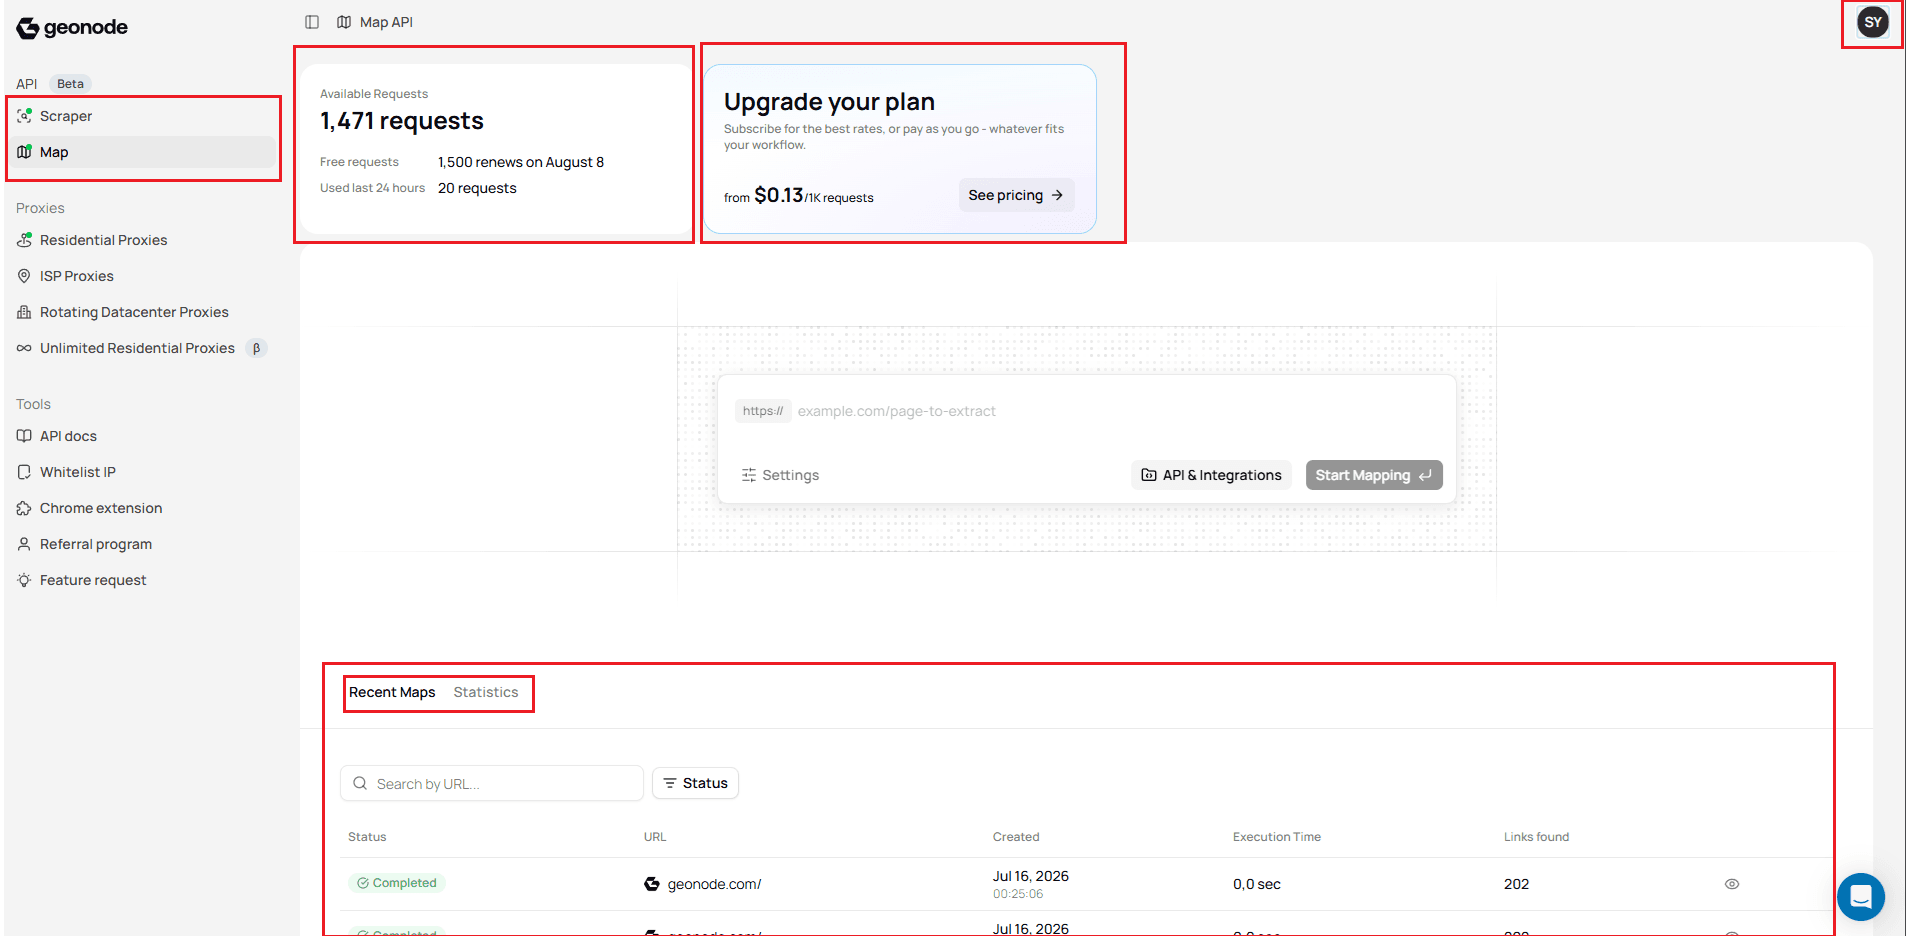Click the Map sidebar icon
The image size is (1906, 936).
point(24,152)
